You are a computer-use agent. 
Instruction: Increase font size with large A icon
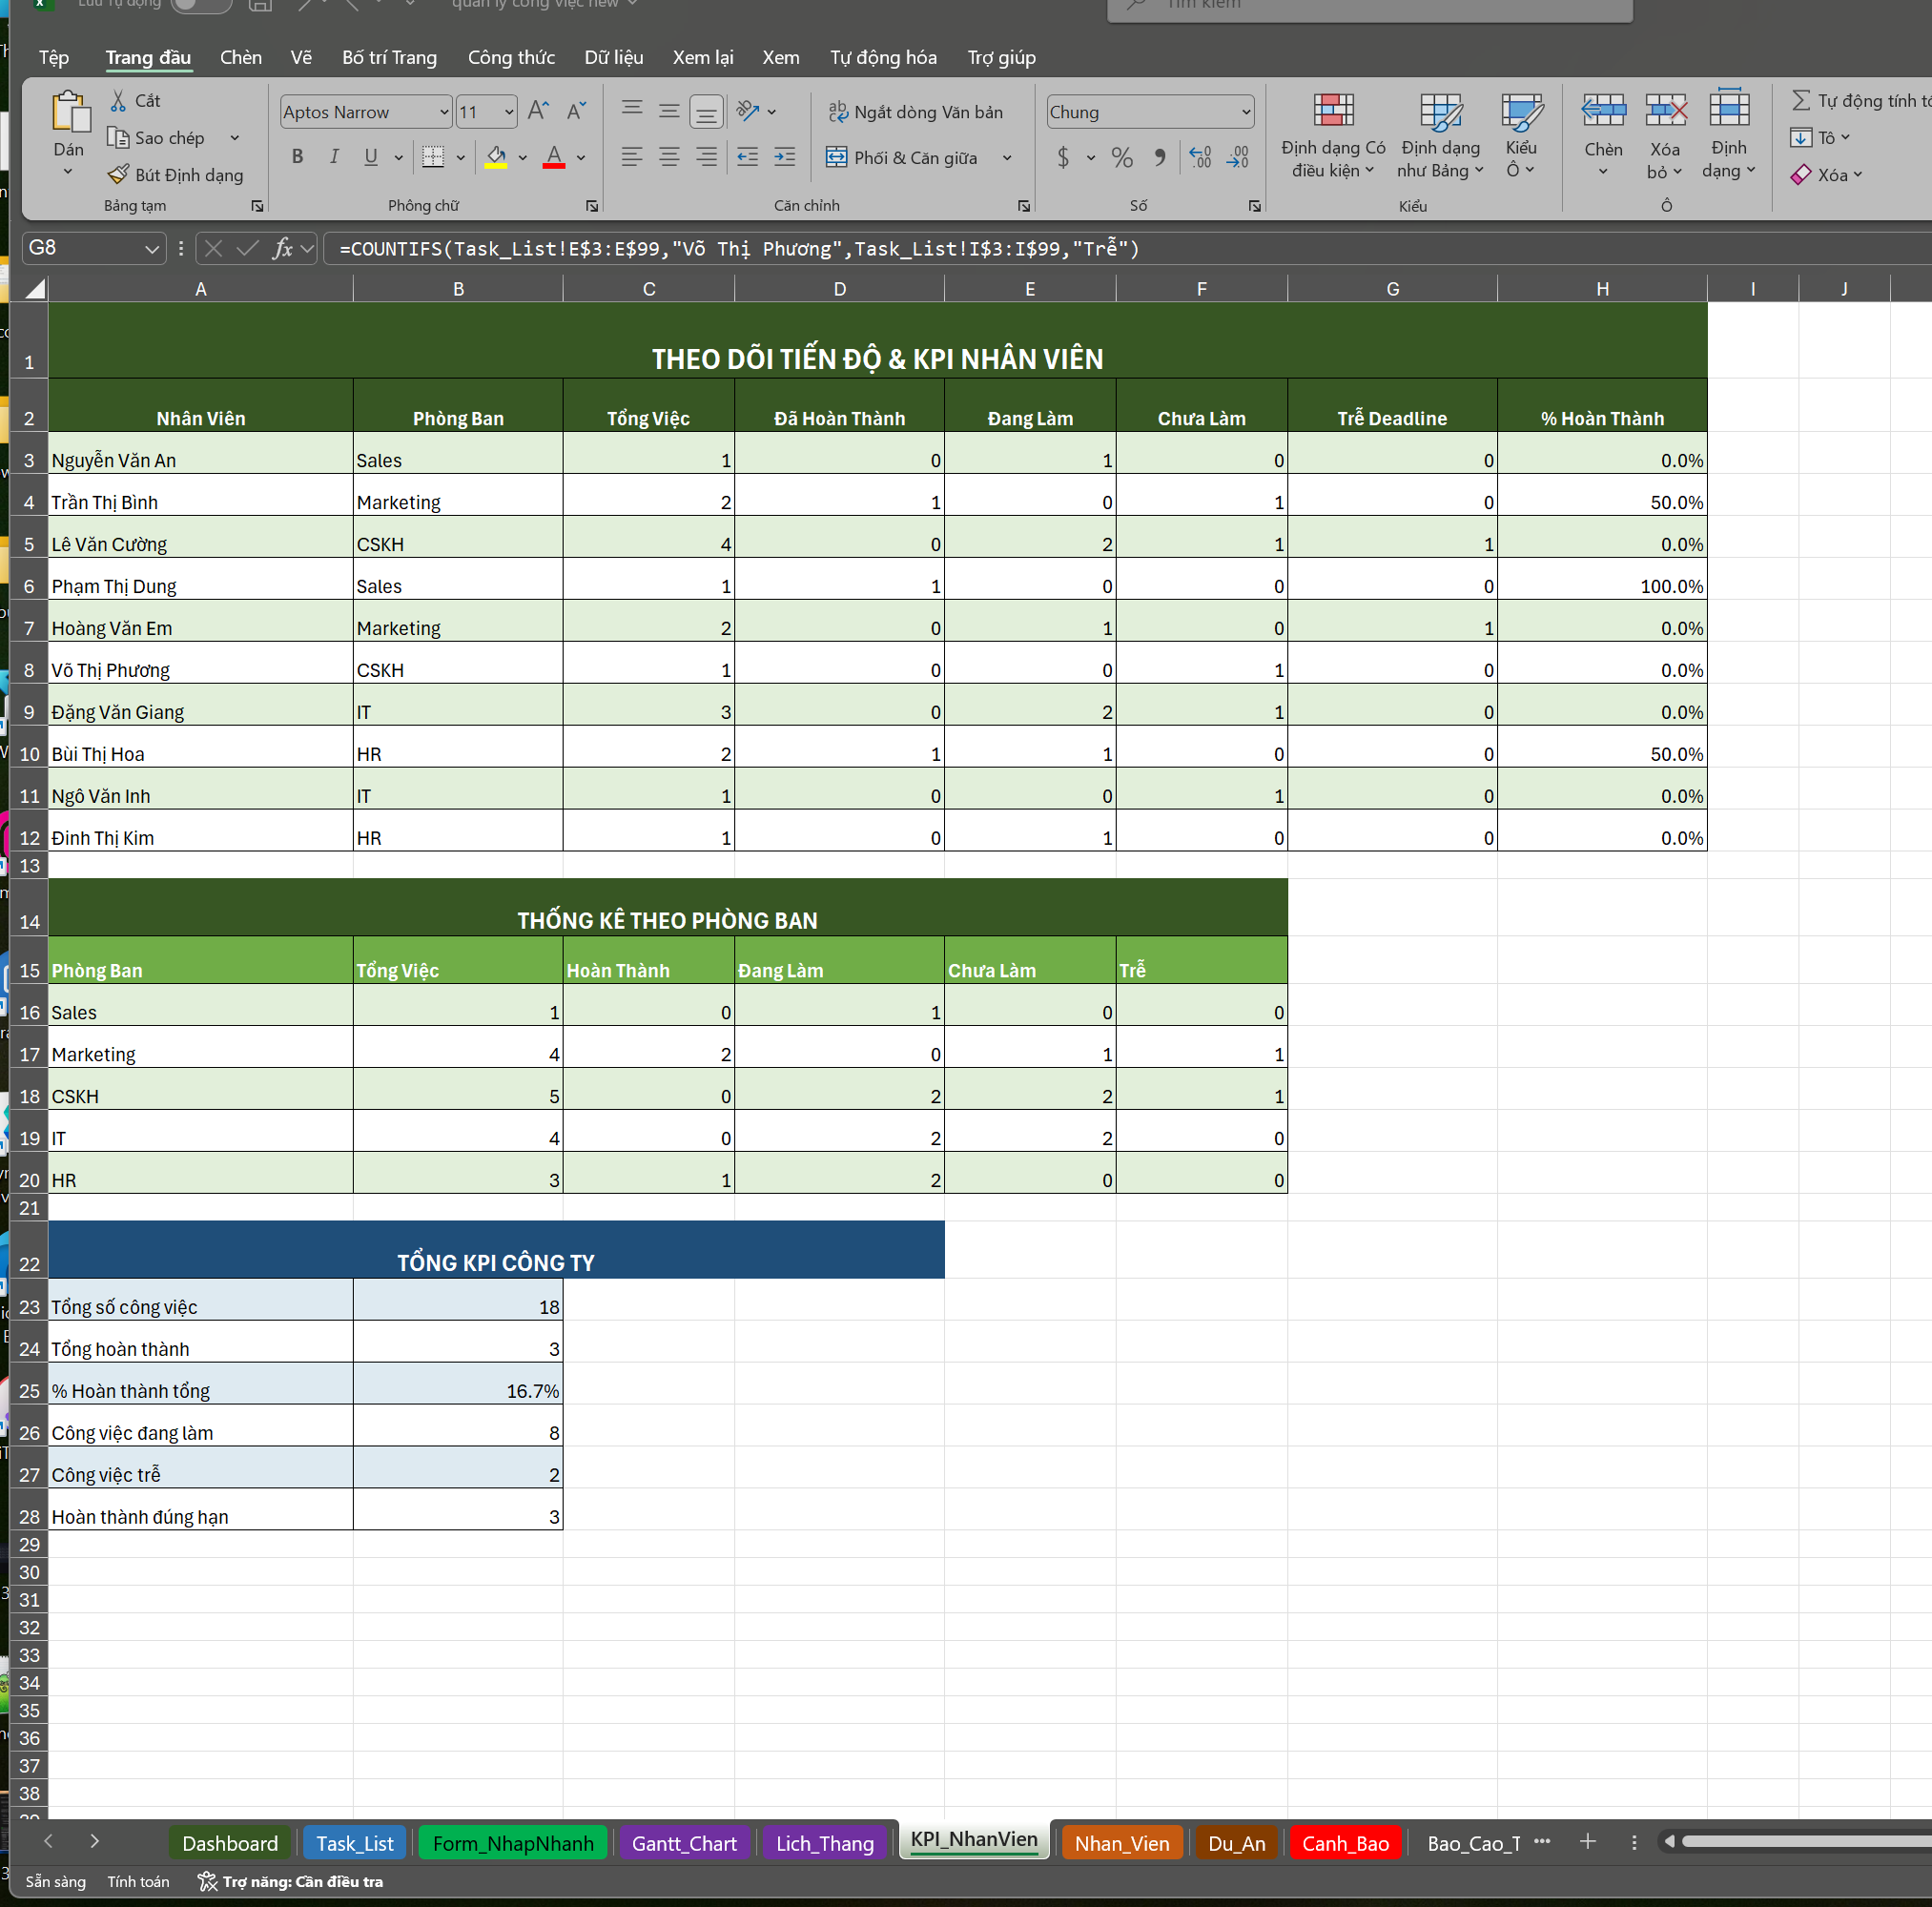point(538,110)
